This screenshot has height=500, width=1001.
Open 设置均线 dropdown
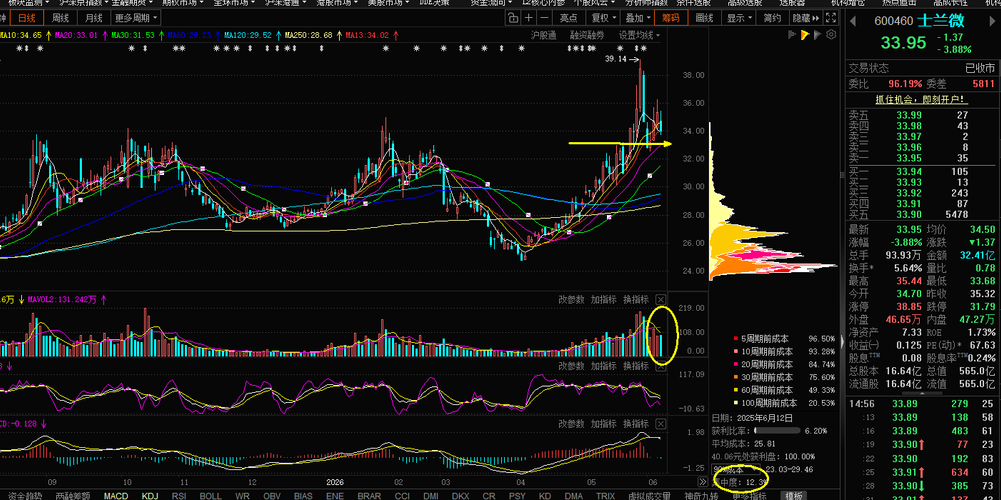tap(639, 34)
